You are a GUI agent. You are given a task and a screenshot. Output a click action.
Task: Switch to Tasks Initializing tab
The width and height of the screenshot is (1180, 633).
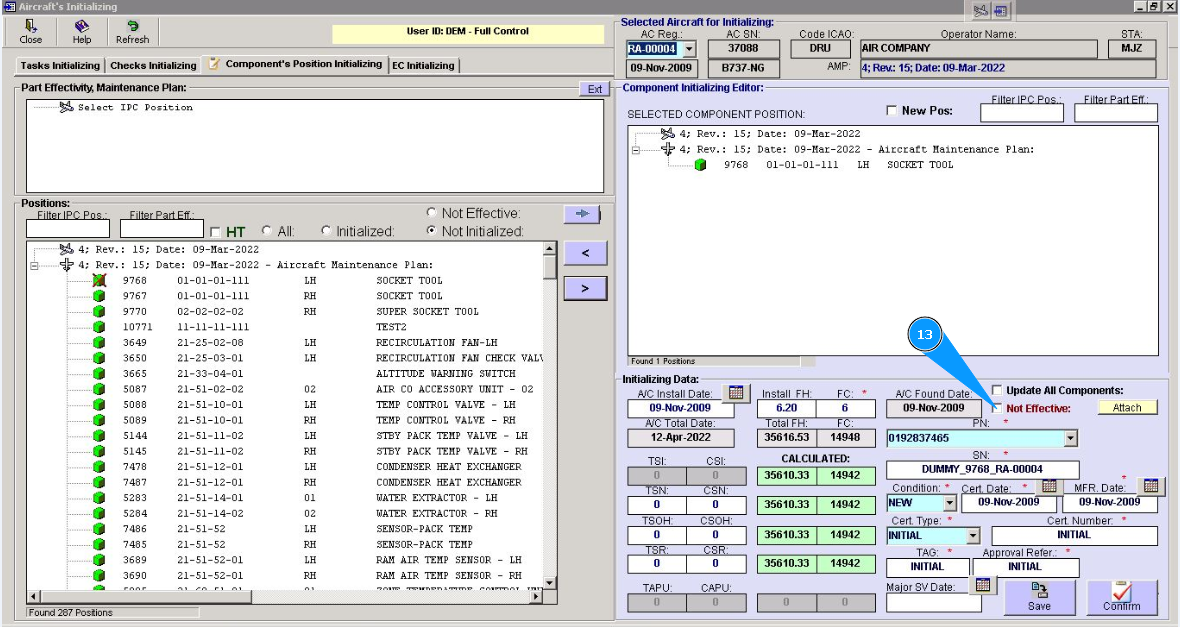pos(61,66)
